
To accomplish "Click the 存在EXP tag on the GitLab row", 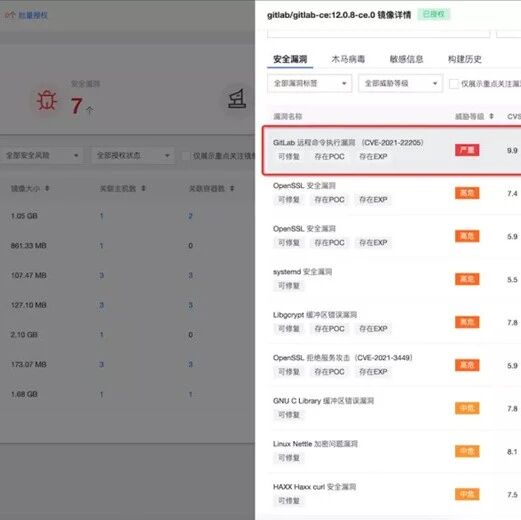I will pos(373,157).
